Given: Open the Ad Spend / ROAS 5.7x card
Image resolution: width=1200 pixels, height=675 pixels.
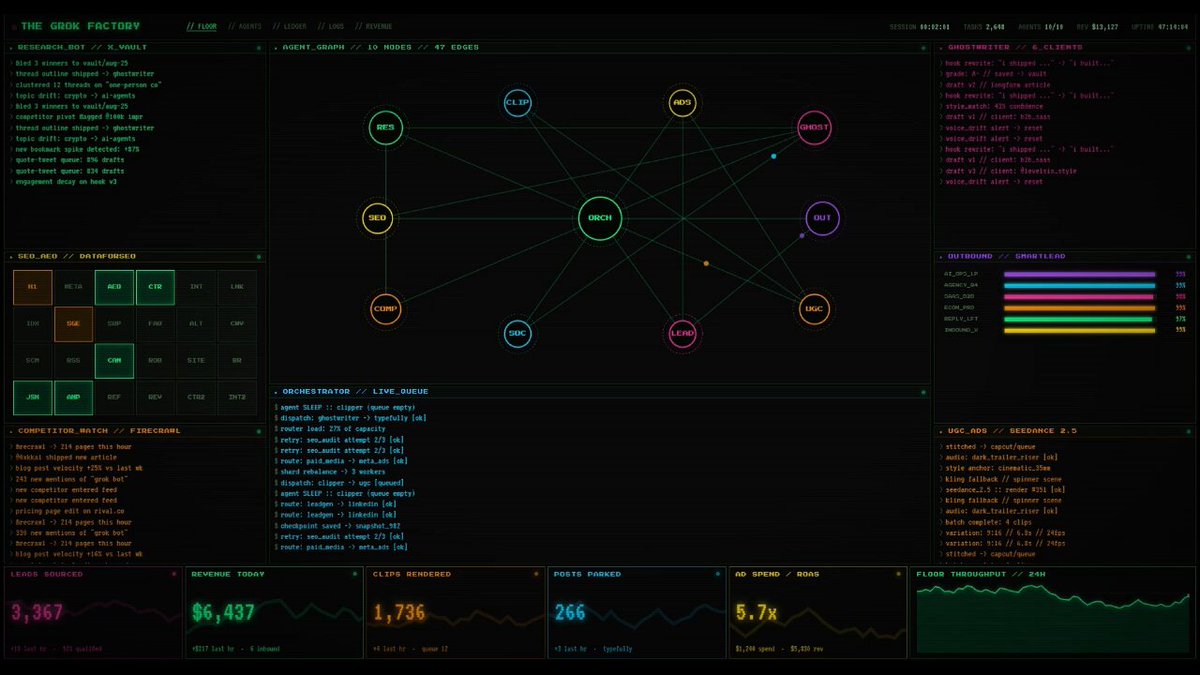Looking at the screenshot, I should coord(818,612).
